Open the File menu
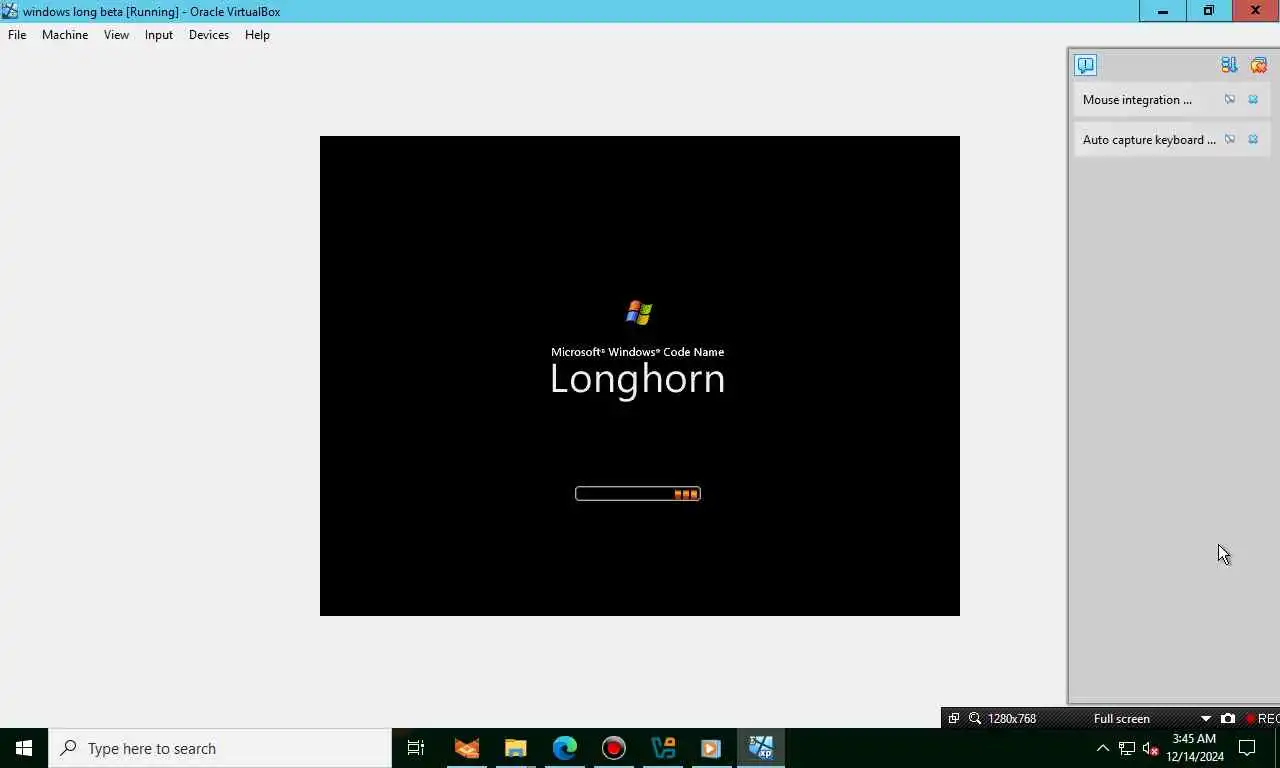 [x=17, y=35]
